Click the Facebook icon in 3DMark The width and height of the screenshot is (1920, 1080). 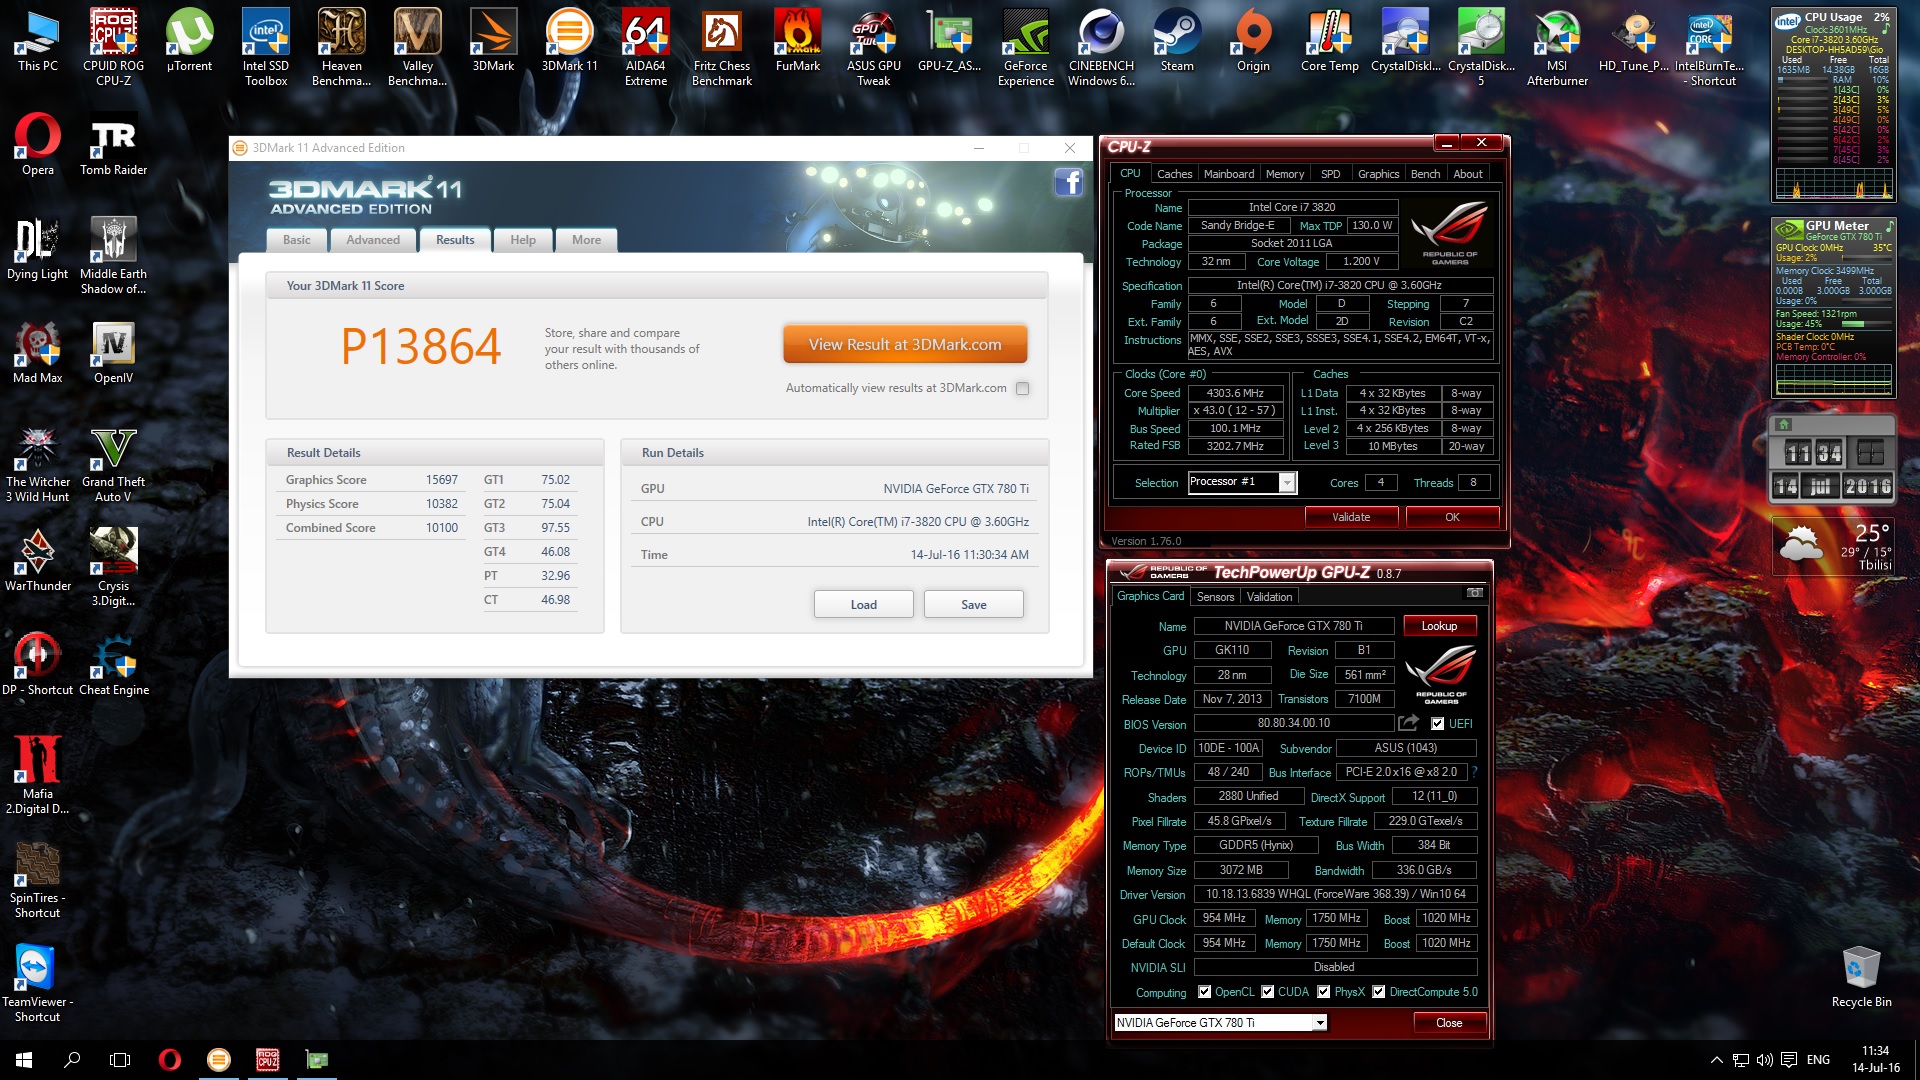(1069, 182)
